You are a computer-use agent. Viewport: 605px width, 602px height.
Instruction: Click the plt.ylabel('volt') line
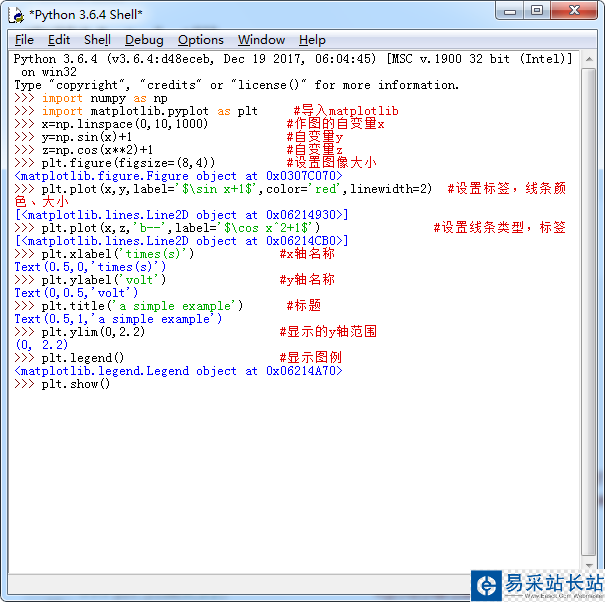coord(104,280)
